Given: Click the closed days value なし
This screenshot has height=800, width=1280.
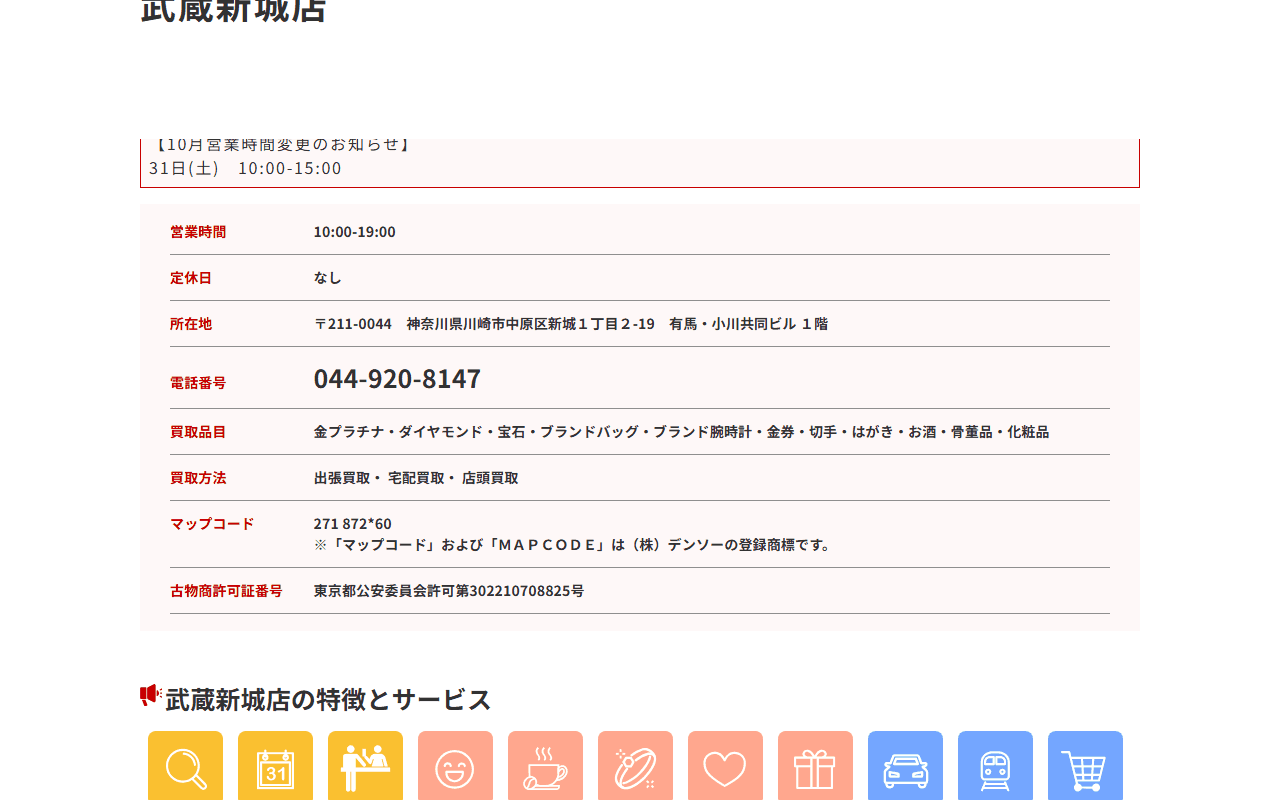Looking at the screenshot, I should click(328, 278).
